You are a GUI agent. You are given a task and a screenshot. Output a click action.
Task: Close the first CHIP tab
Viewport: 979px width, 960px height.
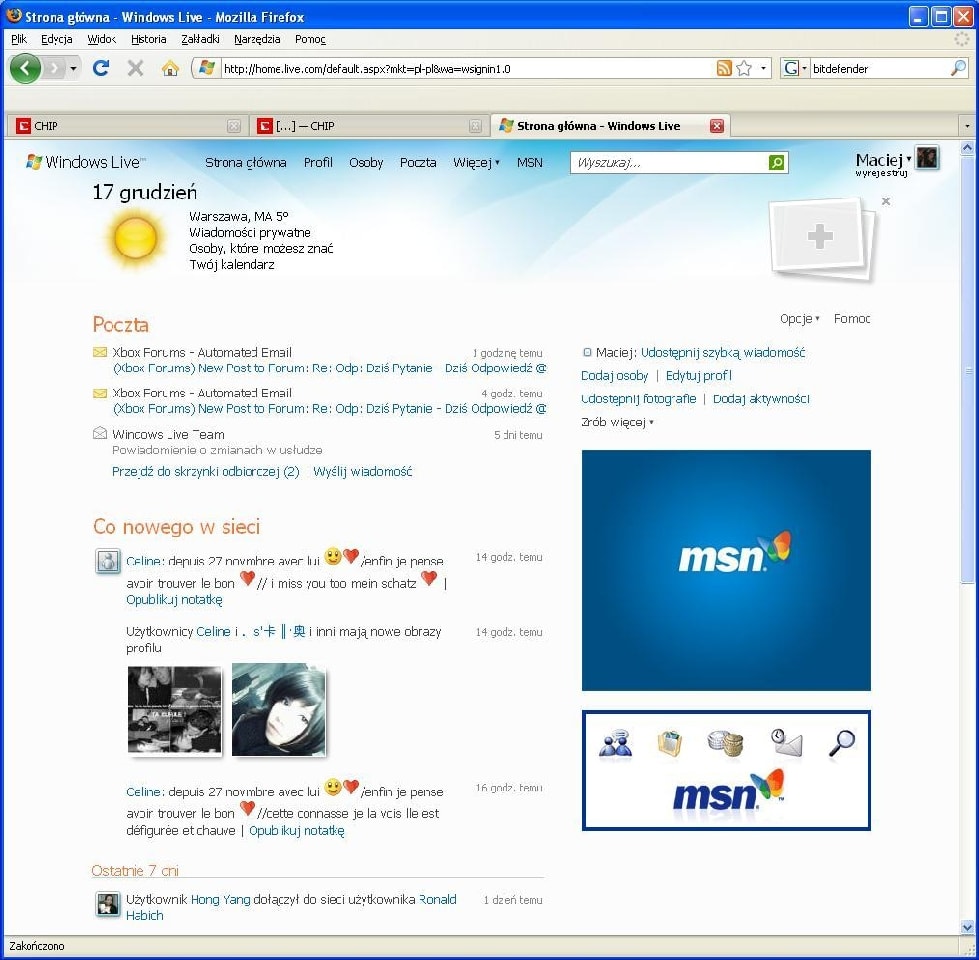point(234,126)
